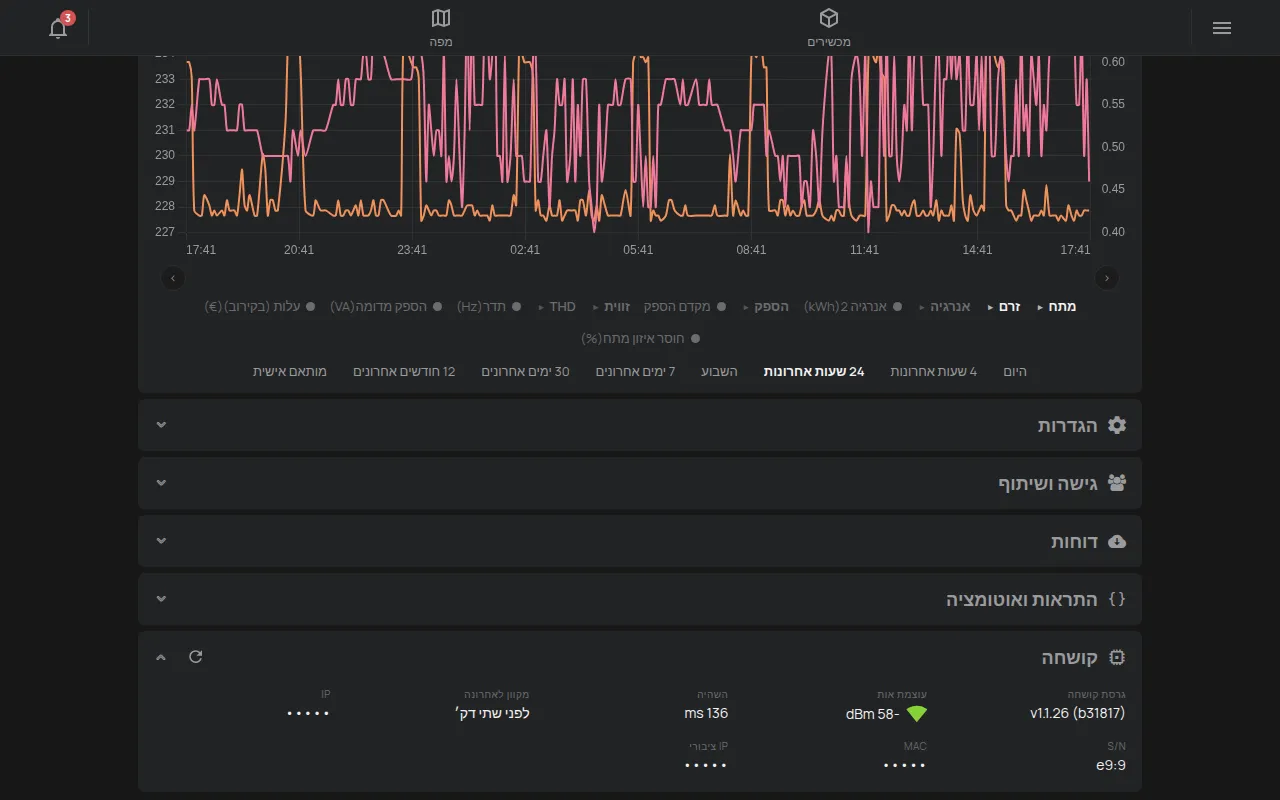This screenshot has width=1280, height=800.
Task: Click the green Wi-Fi signal icon
Action: [917, 714]
